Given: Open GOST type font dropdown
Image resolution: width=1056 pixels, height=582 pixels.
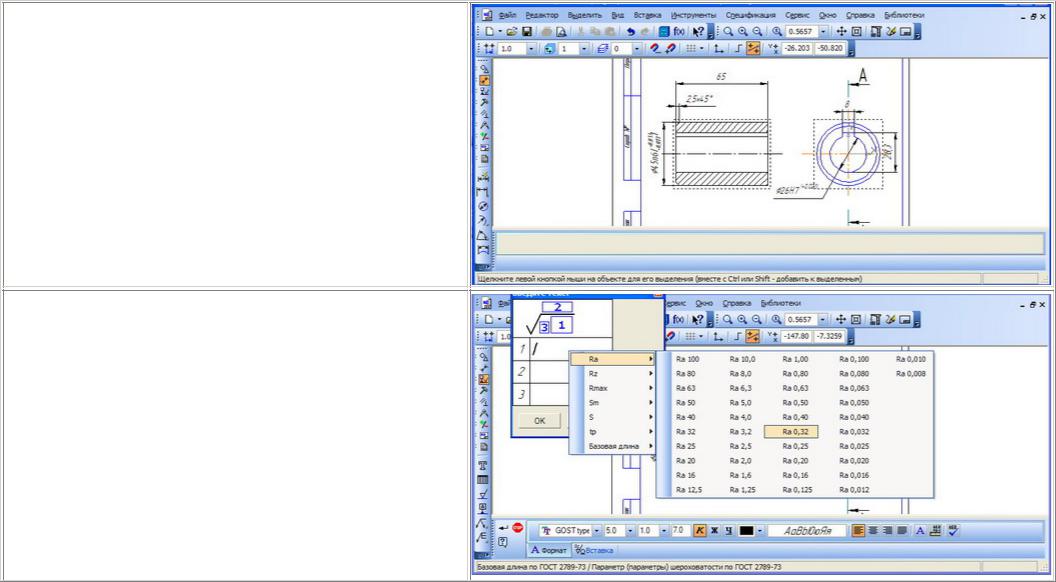Looking at the screenshot, I should click(x=597, y=531).
